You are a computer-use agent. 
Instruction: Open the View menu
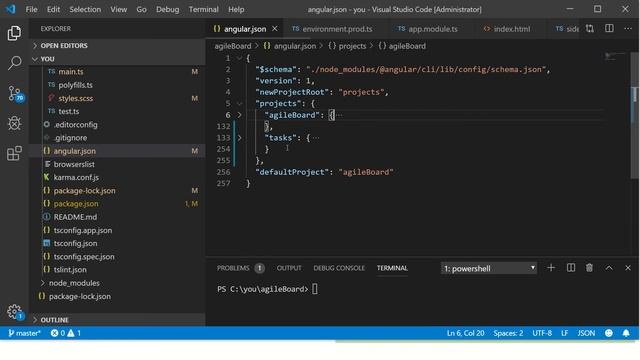pyautogui.click(x=118, y=9)
